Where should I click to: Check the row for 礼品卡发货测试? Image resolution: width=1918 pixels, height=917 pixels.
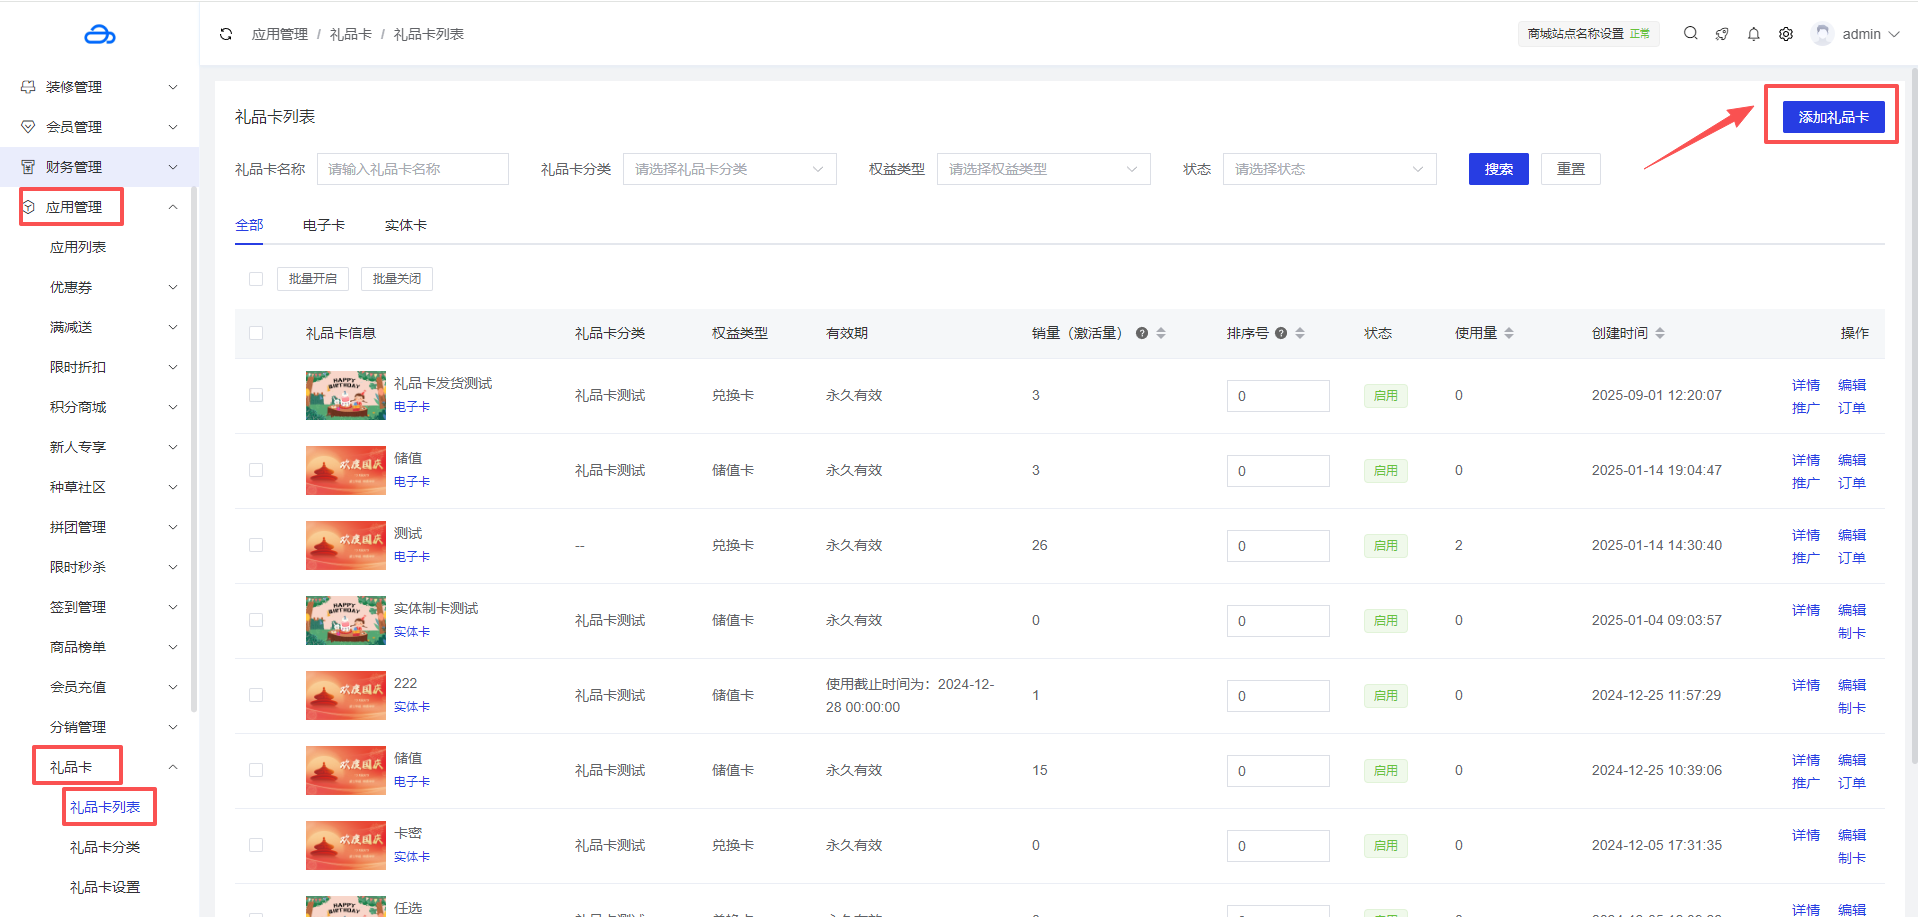click(x=256, y=395)
